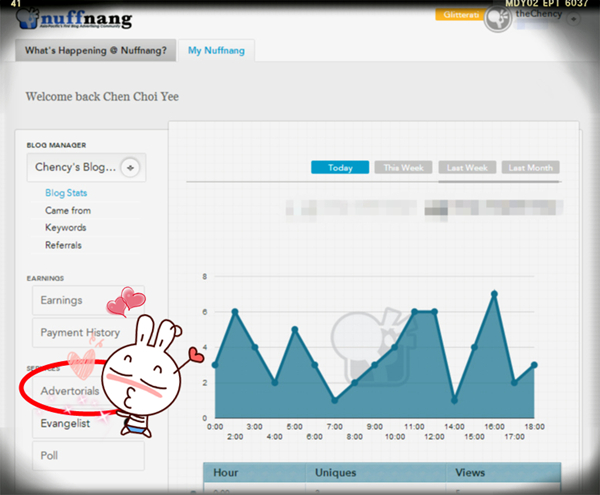Open Came from link
The height and width of the screenshot is (495, 600).
tap(68, 210)
